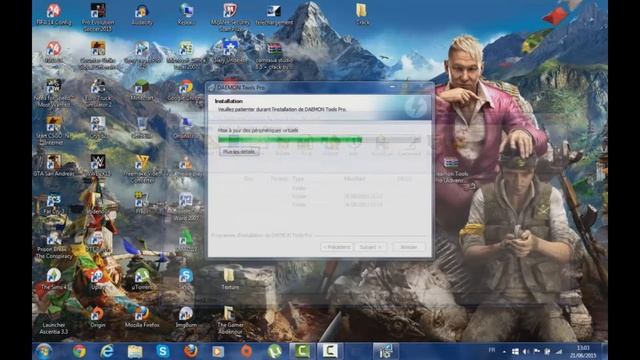Select the crack folder on desktop
This screenshot has width=640, height=360.
[362, 15]
